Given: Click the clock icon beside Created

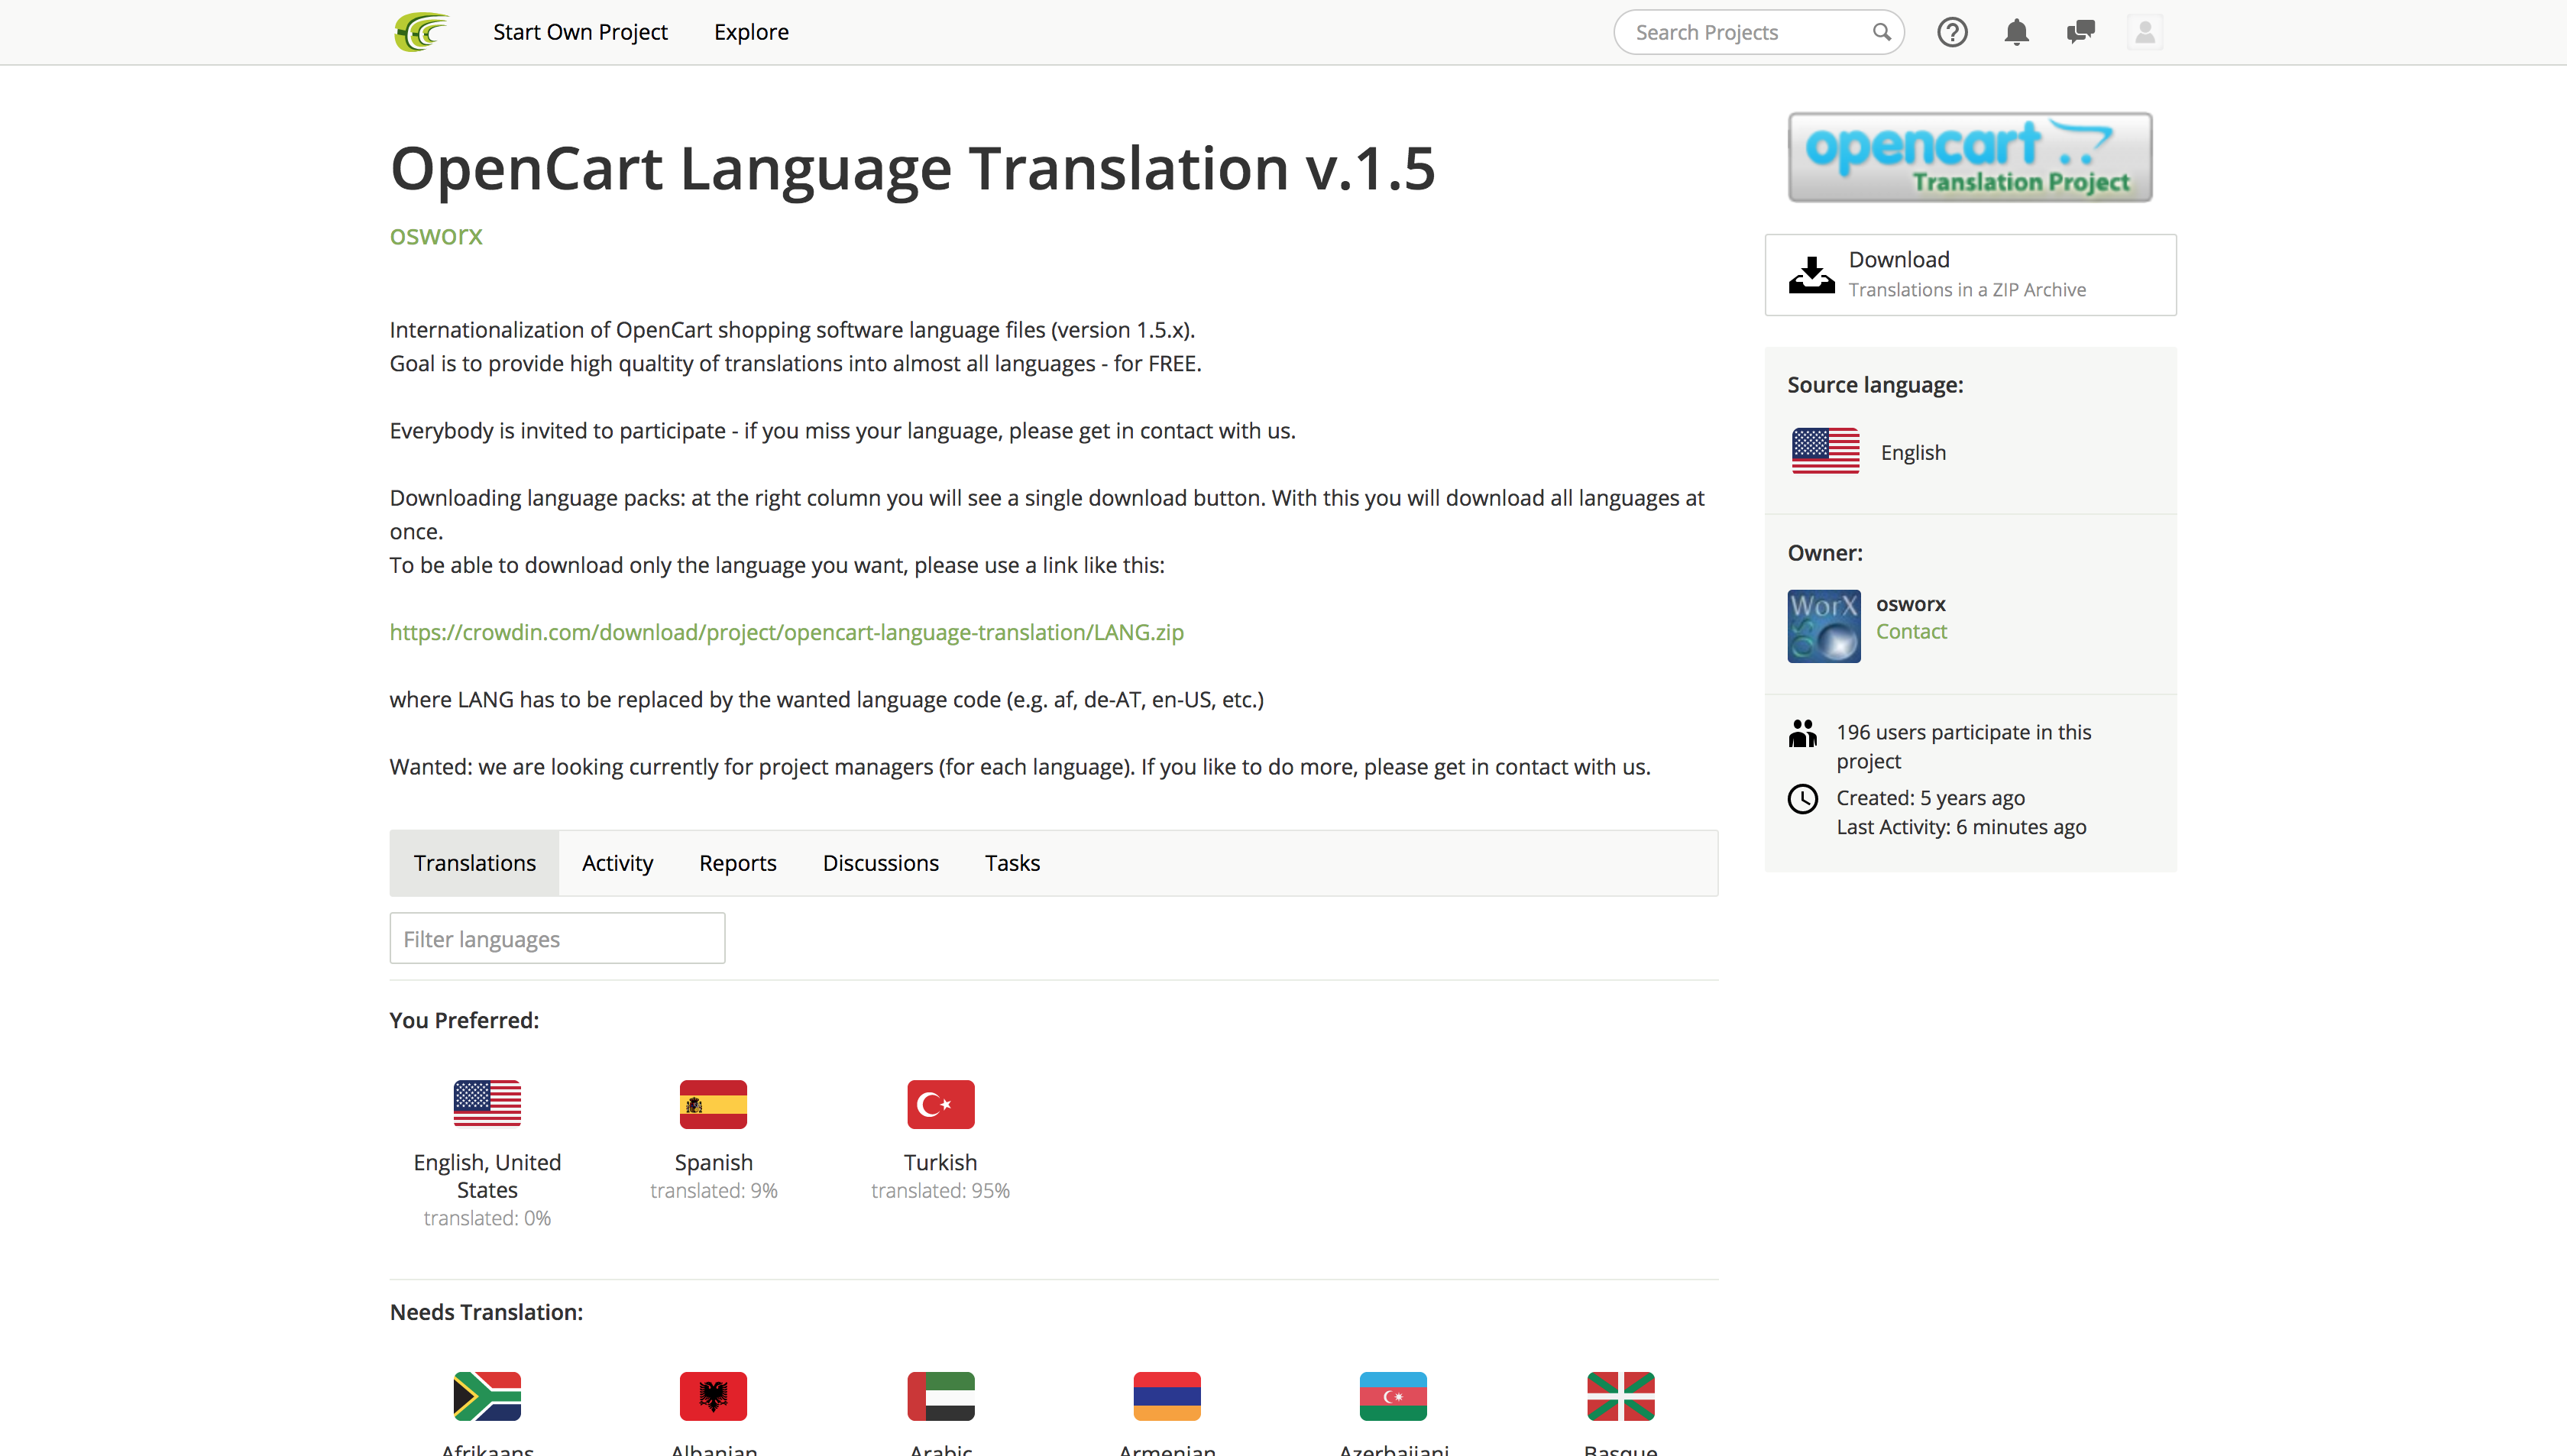Looking at the screenshot, I should [1802, 799].
